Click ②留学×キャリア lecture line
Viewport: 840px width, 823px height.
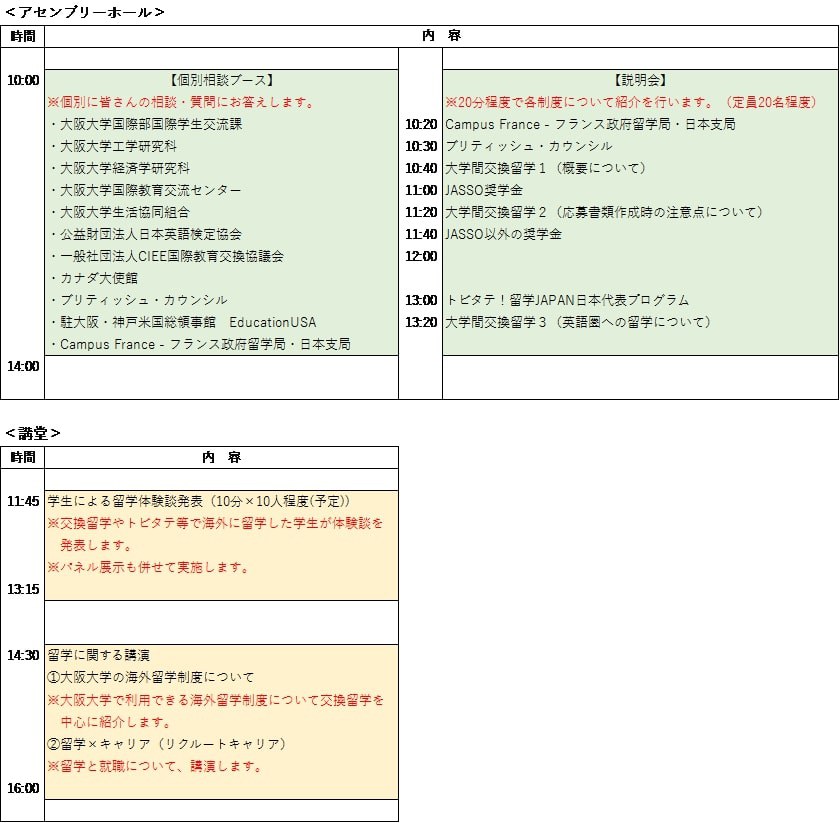tap(167, 744)
